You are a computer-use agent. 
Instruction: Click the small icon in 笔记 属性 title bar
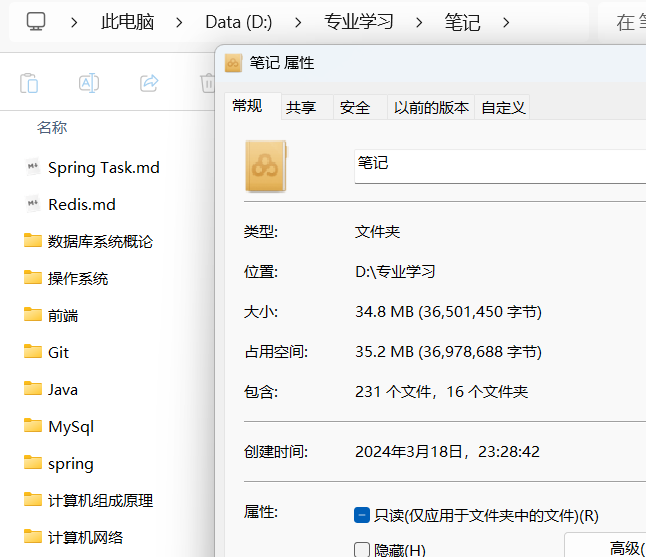[233, 63]
